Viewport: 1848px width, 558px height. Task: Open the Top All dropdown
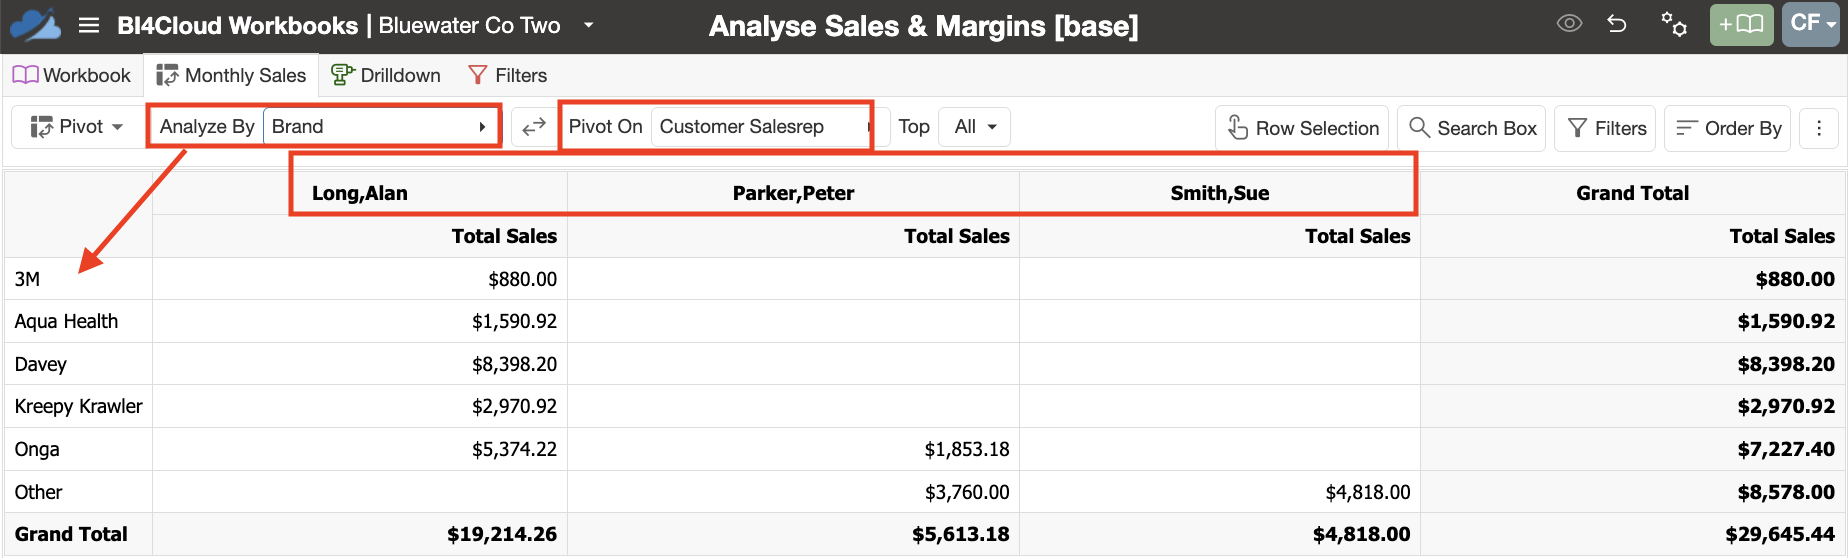coord(975,127)
